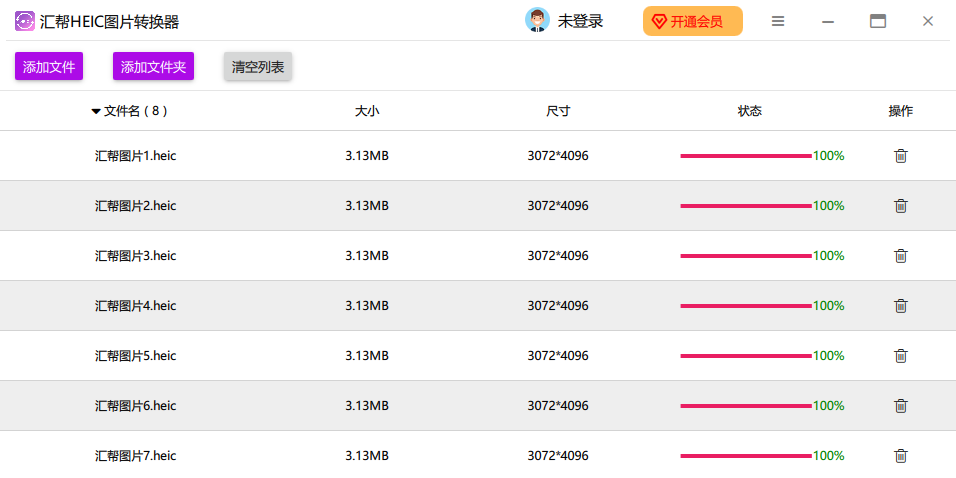
Task: Remove 汇帮图片4.heic with the trash icon
Action: pos(900,306)
